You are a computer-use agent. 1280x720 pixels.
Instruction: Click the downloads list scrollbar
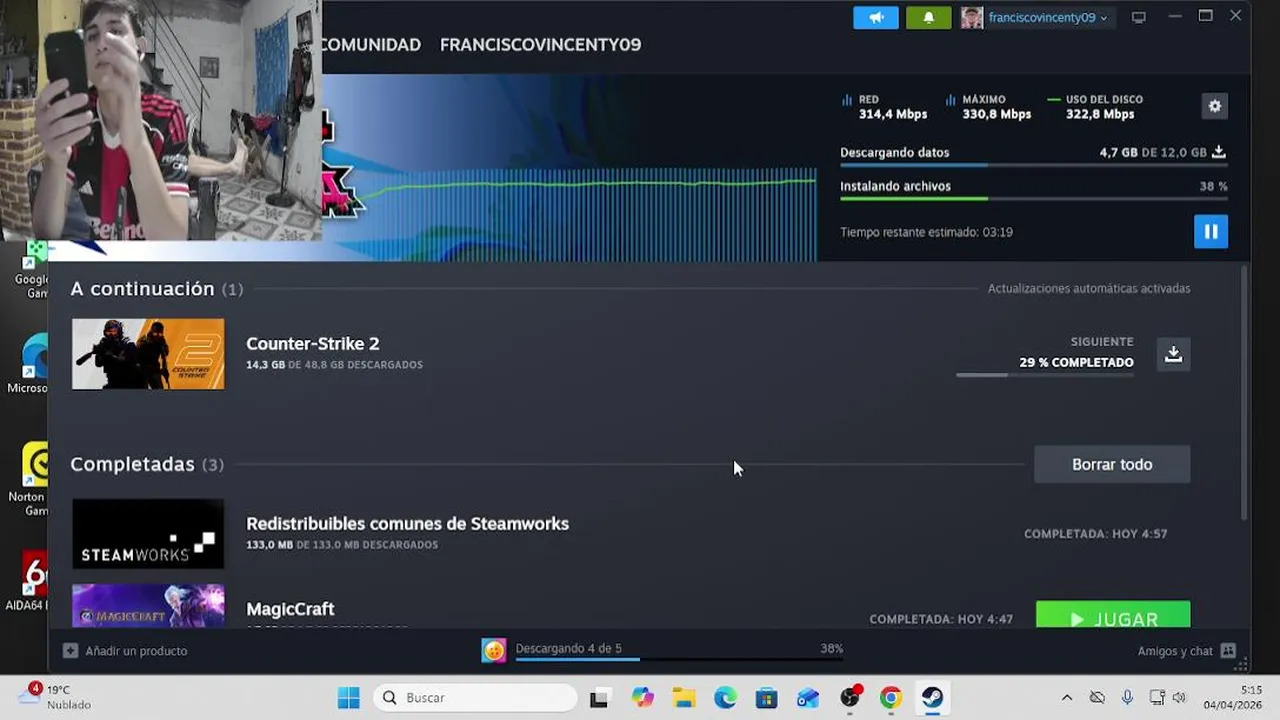point(1244,392)
